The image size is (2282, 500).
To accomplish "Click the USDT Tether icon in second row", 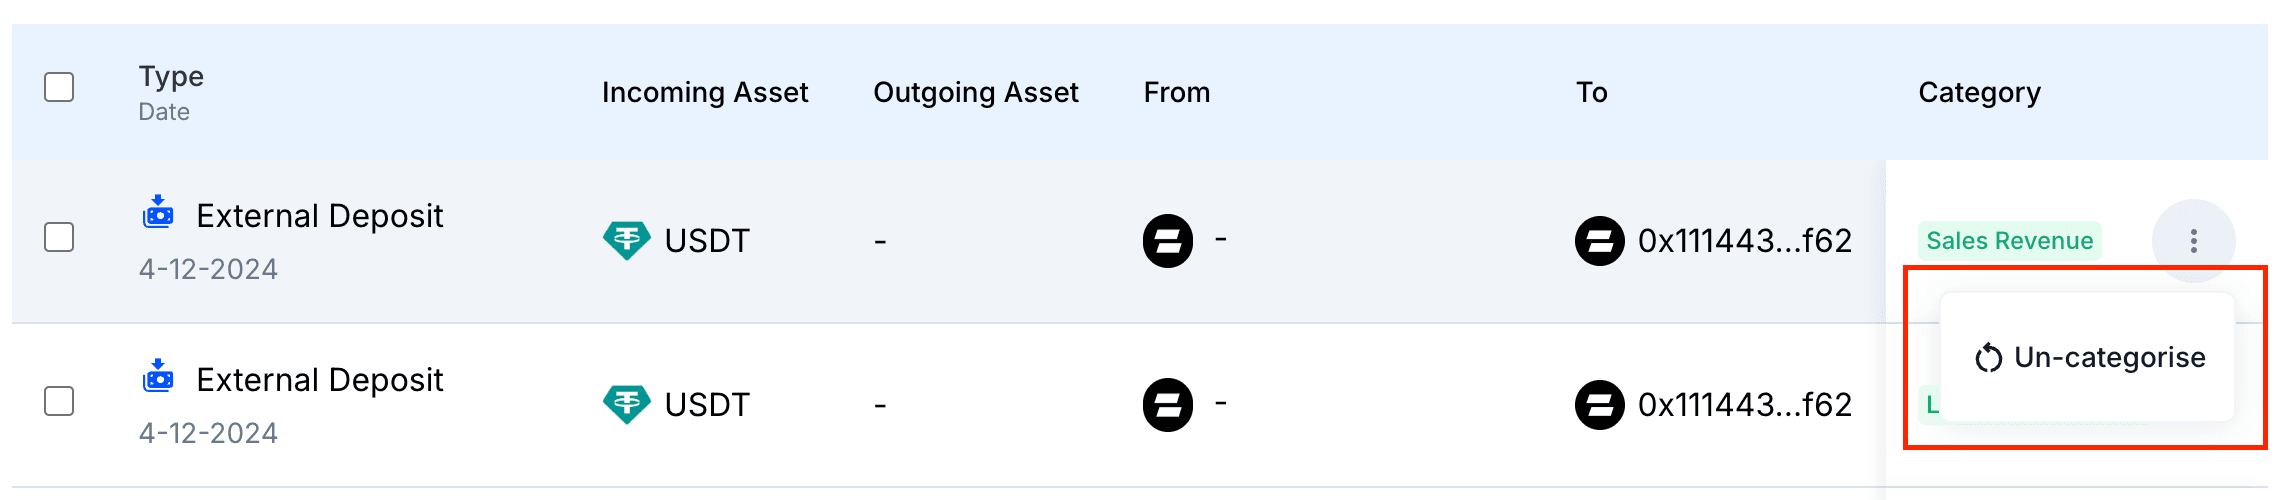I will coord(627,404).
